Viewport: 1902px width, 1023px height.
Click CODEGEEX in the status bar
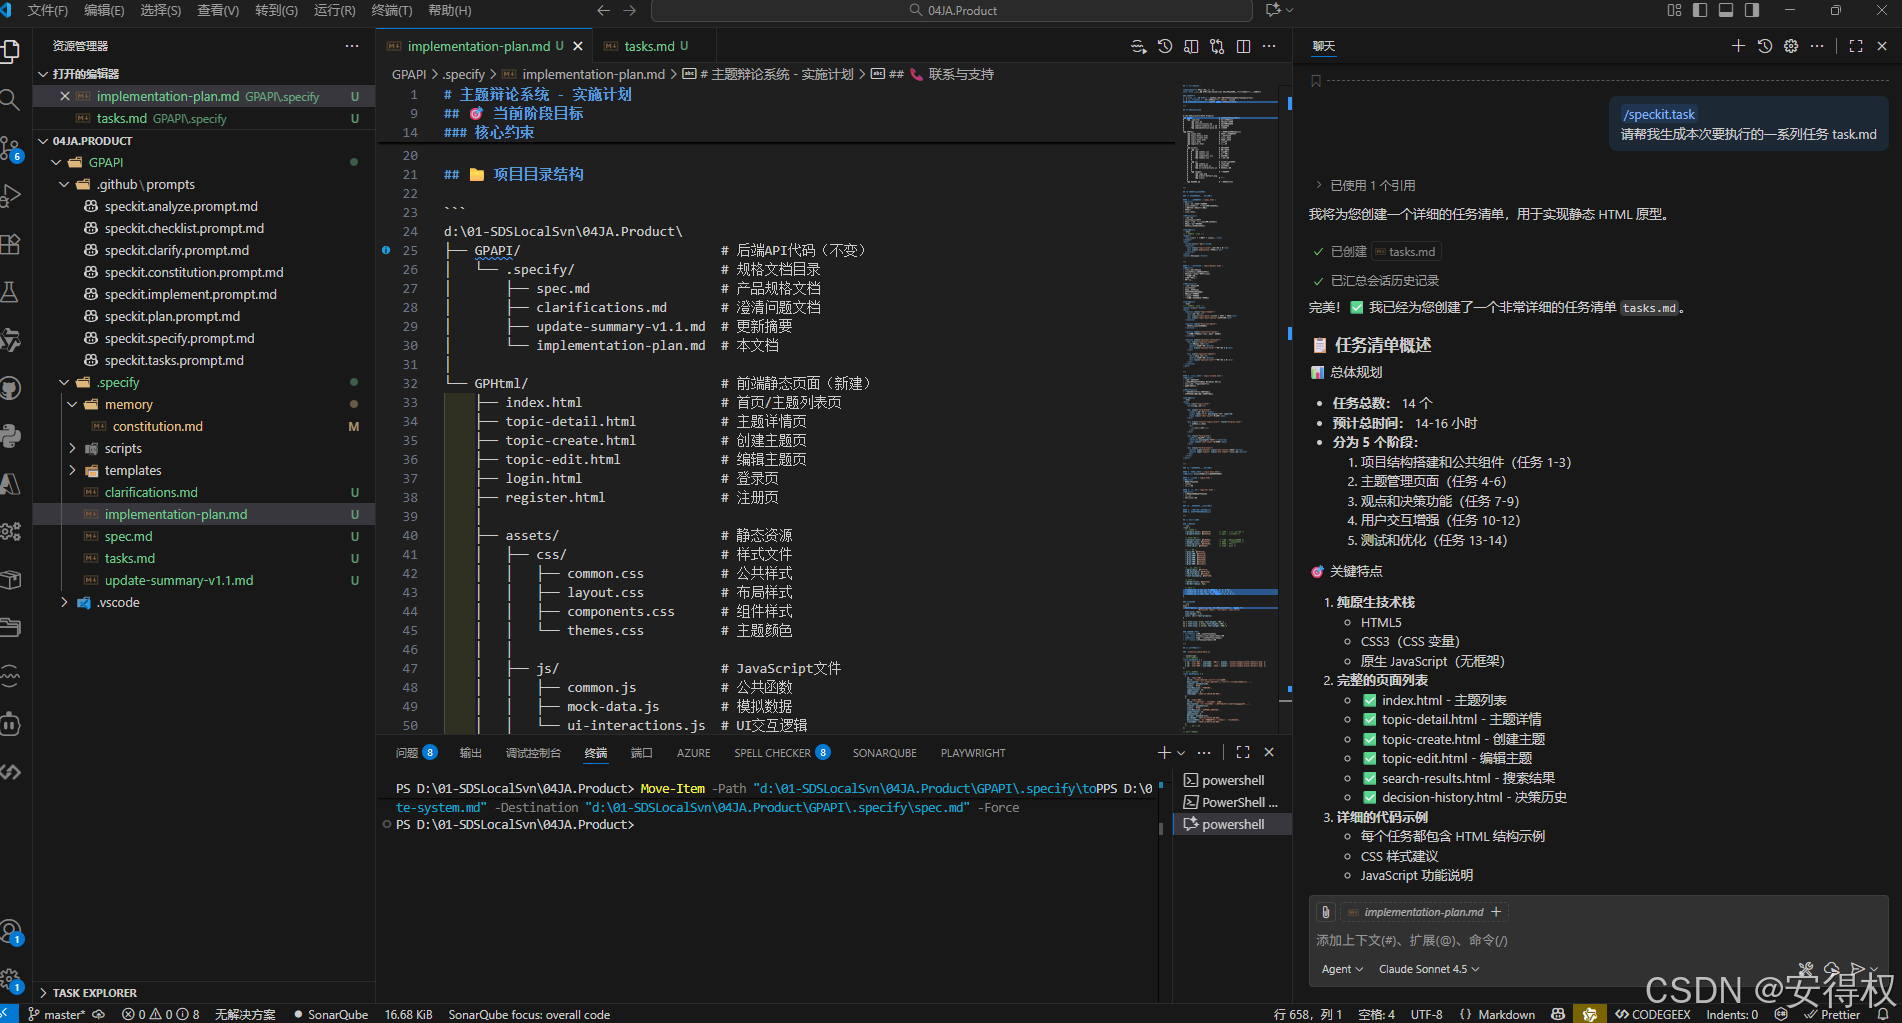pyautogui.click(x=1652, y=1014)
